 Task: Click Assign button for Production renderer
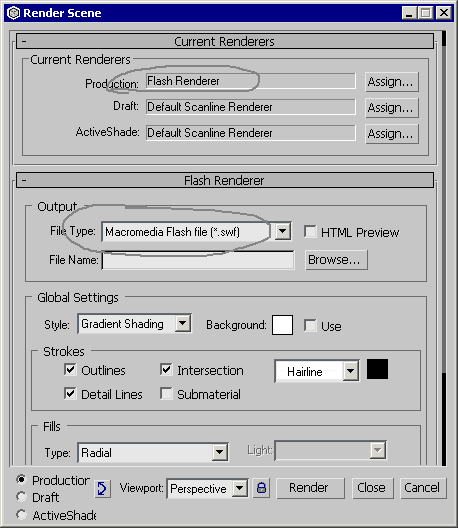pyautogui.click(x=392, y=82)
